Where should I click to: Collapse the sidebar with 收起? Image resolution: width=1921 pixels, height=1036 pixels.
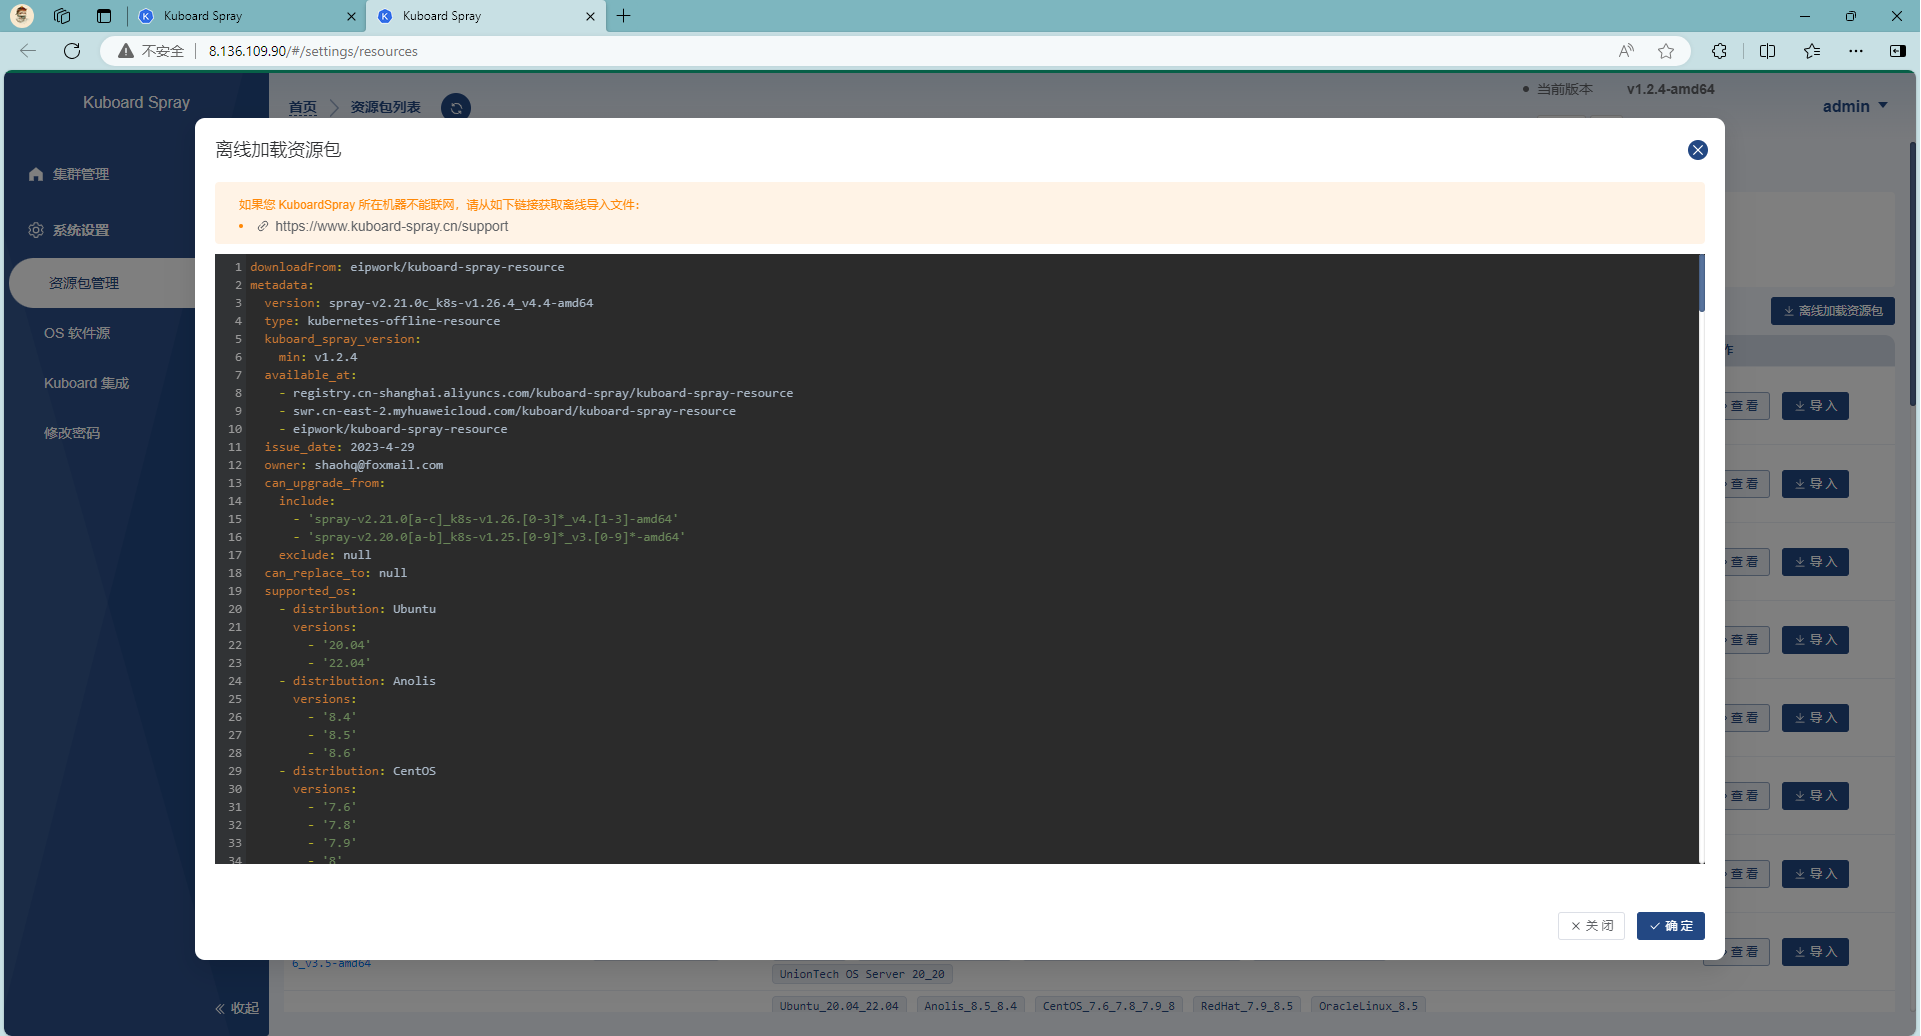[237, 1008]
